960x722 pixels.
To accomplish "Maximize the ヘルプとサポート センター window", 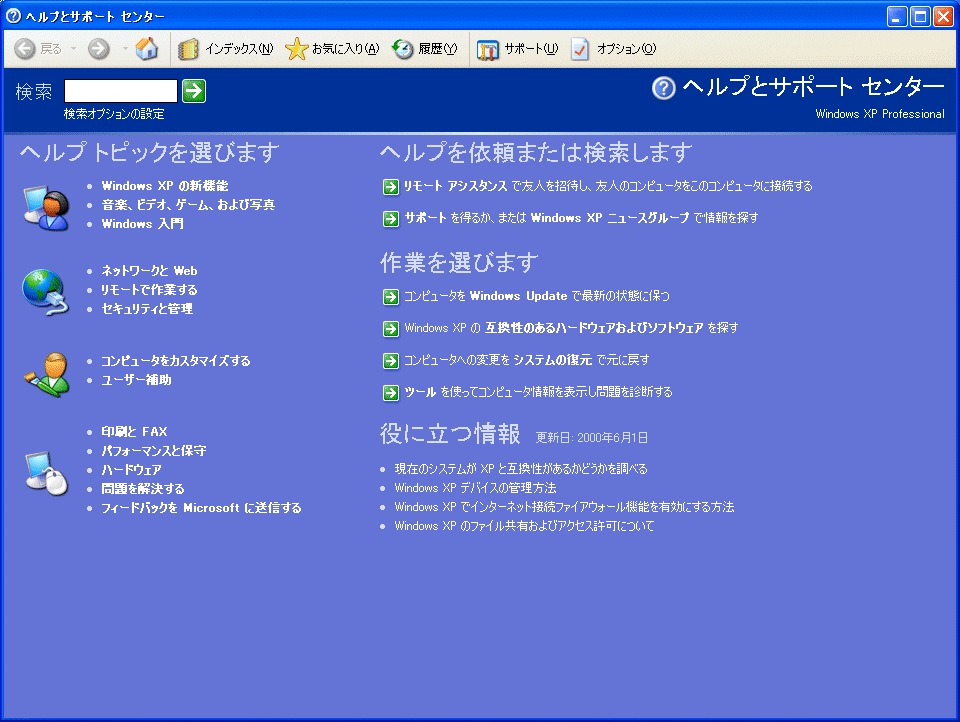I will [x=920, y=17].
